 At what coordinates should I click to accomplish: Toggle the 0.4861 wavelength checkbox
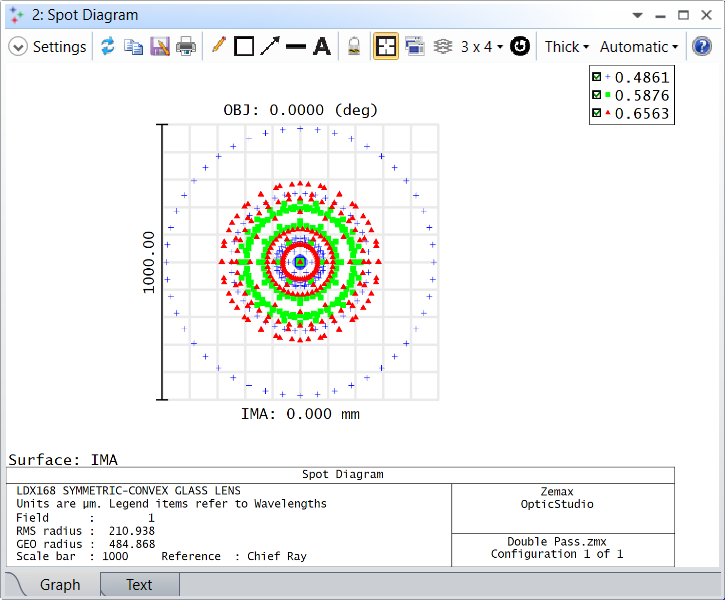[596, 77]
